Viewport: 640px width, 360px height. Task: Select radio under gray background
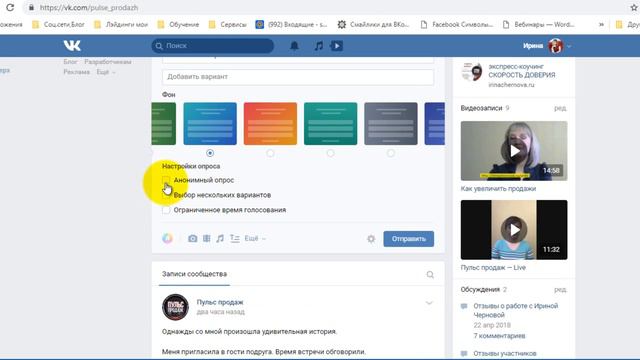click(x=391, y=153)
